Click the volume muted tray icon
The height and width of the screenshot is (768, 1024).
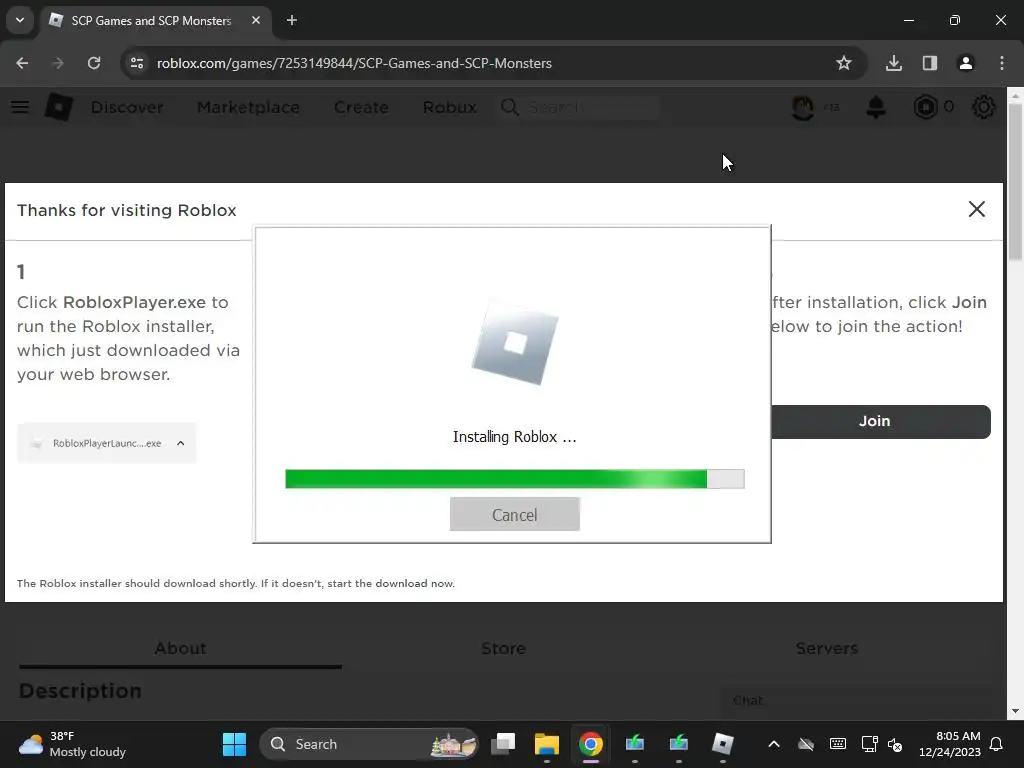click(896, 744)
